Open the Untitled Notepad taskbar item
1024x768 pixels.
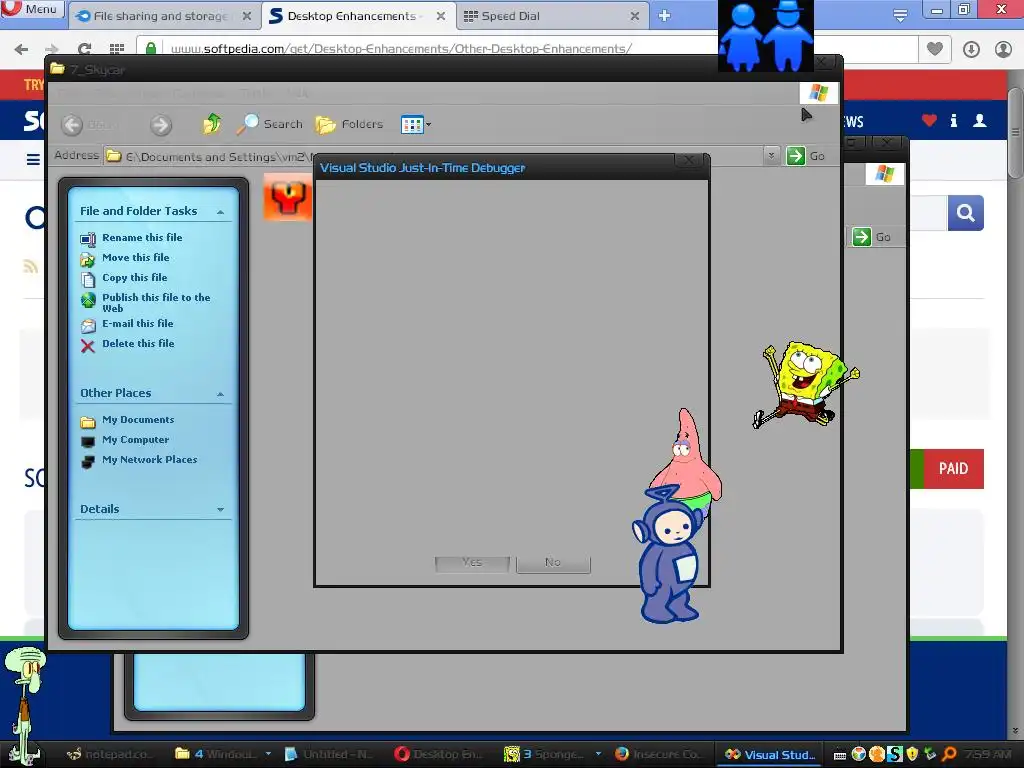(332, 754)
